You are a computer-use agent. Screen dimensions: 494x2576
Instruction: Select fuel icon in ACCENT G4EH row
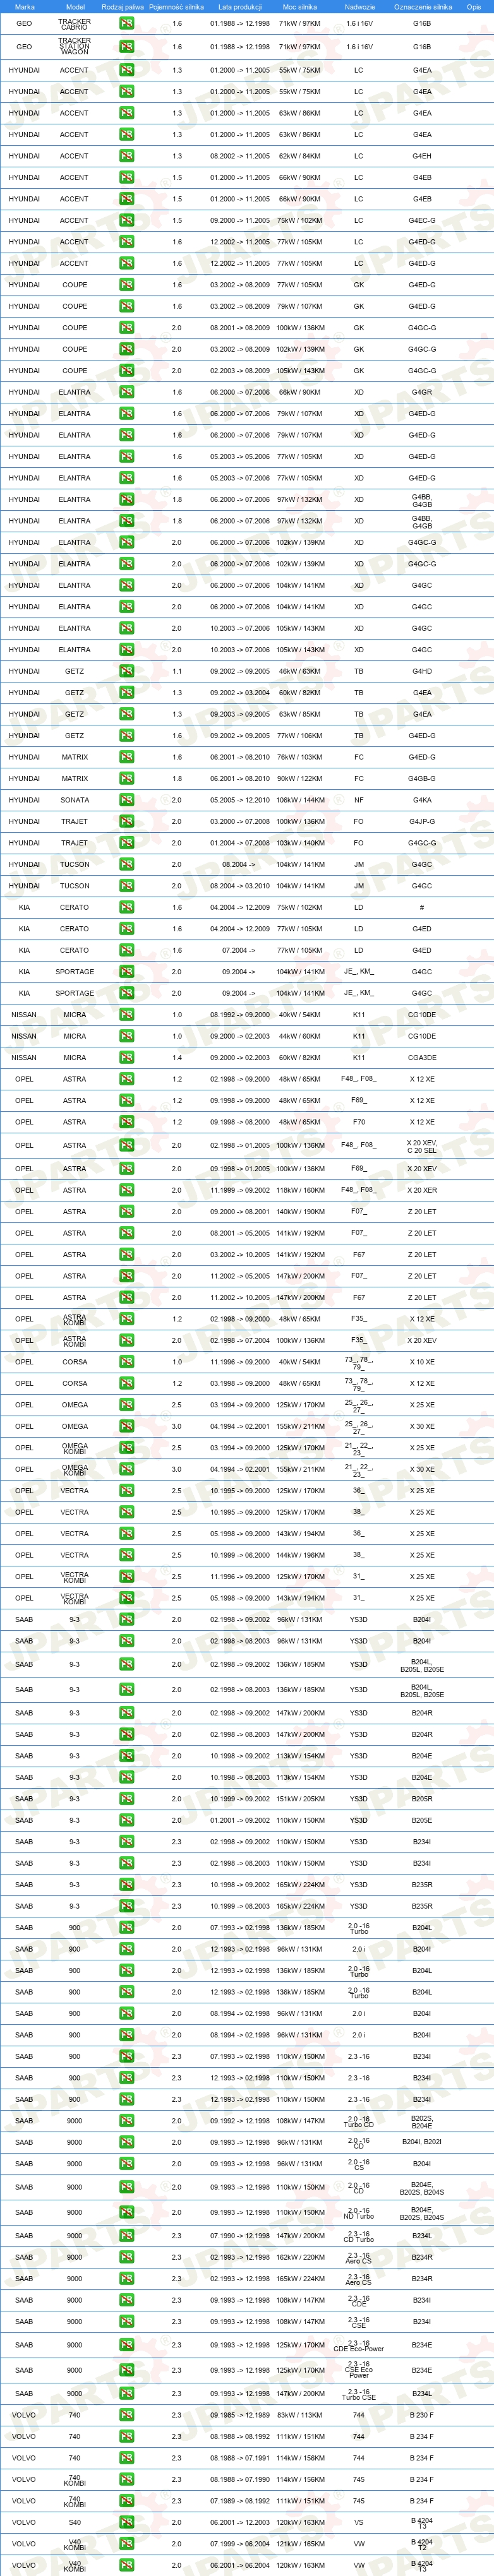(126, 156)
